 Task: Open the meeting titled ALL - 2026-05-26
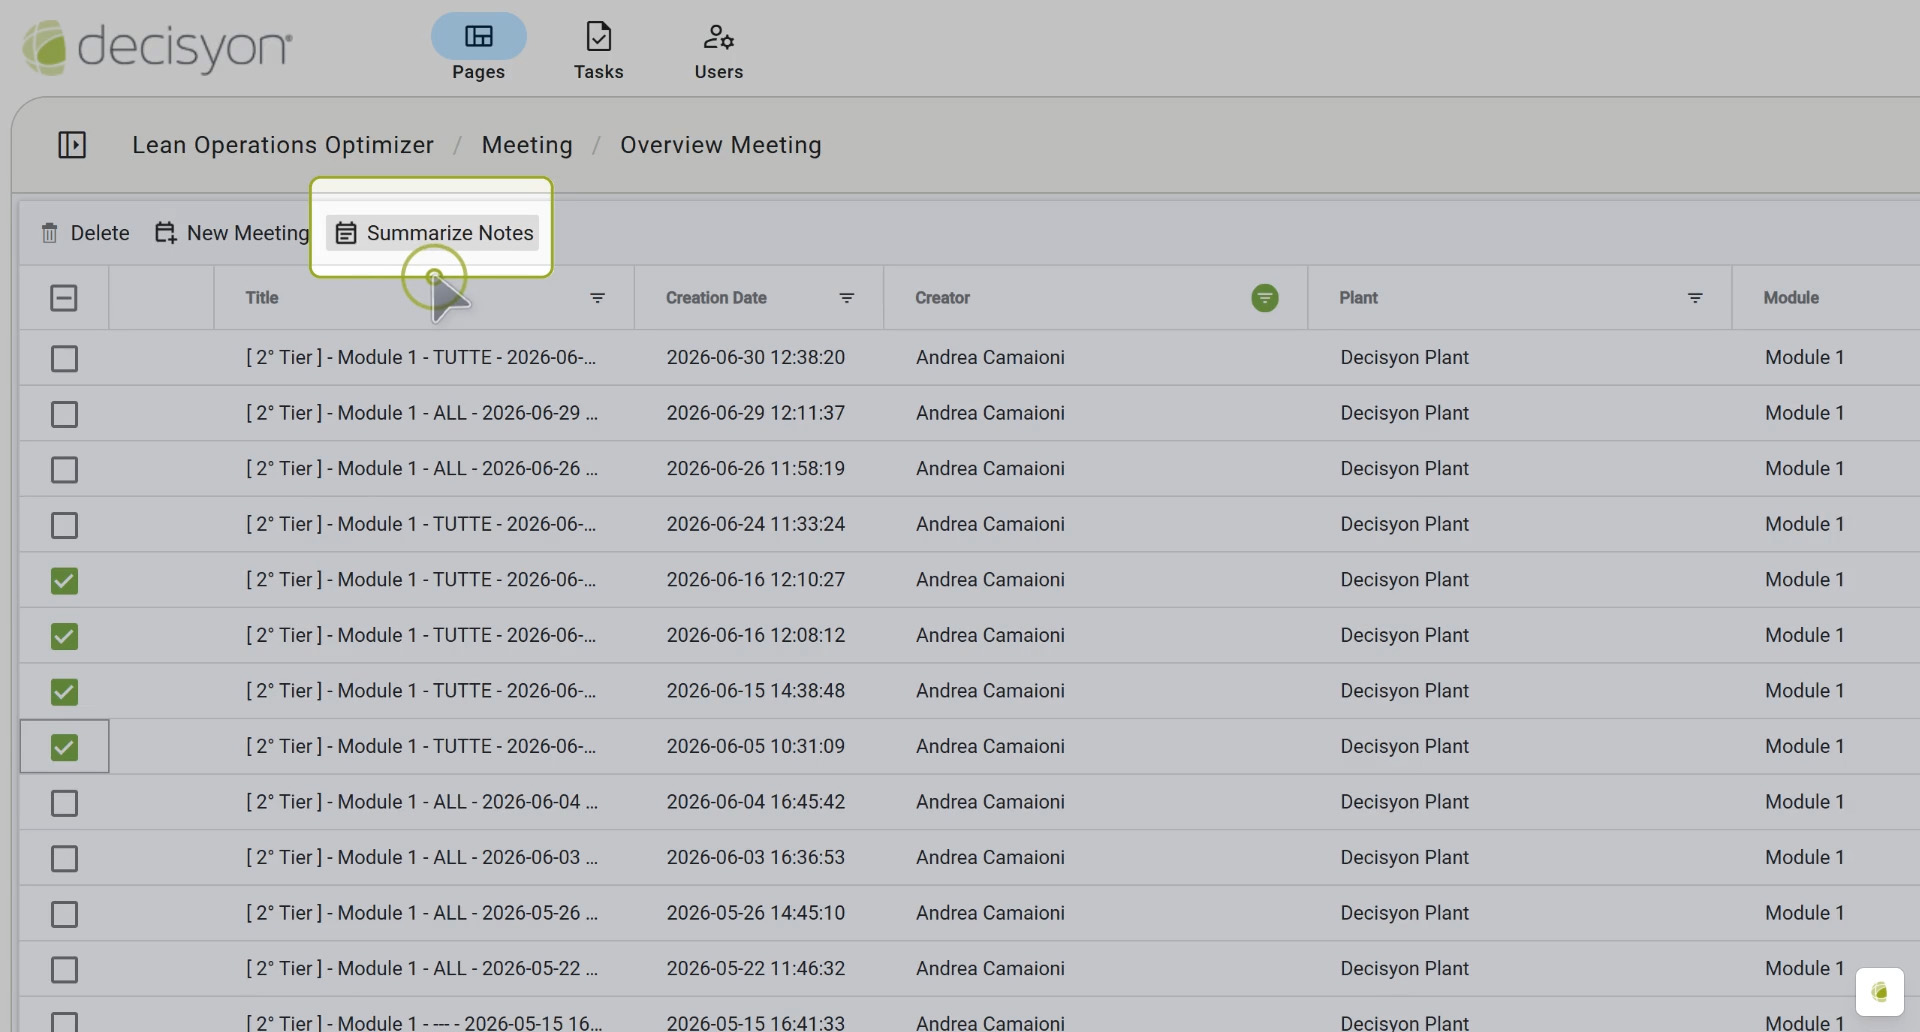click(x=422, y=913)
